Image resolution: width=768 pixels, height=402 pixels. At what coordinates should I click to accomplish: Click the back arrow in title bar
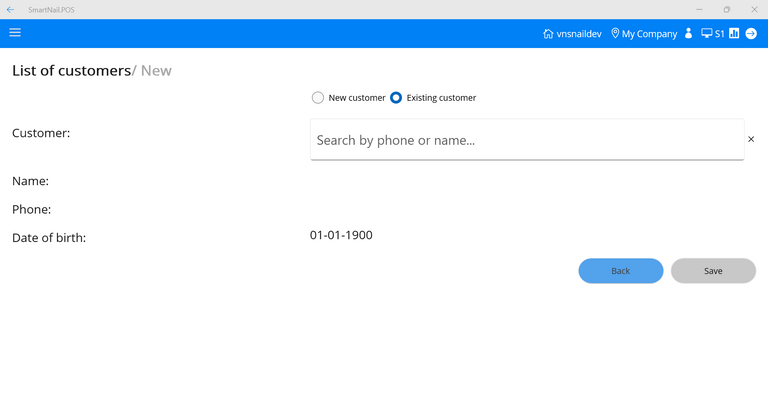[10, 9]
